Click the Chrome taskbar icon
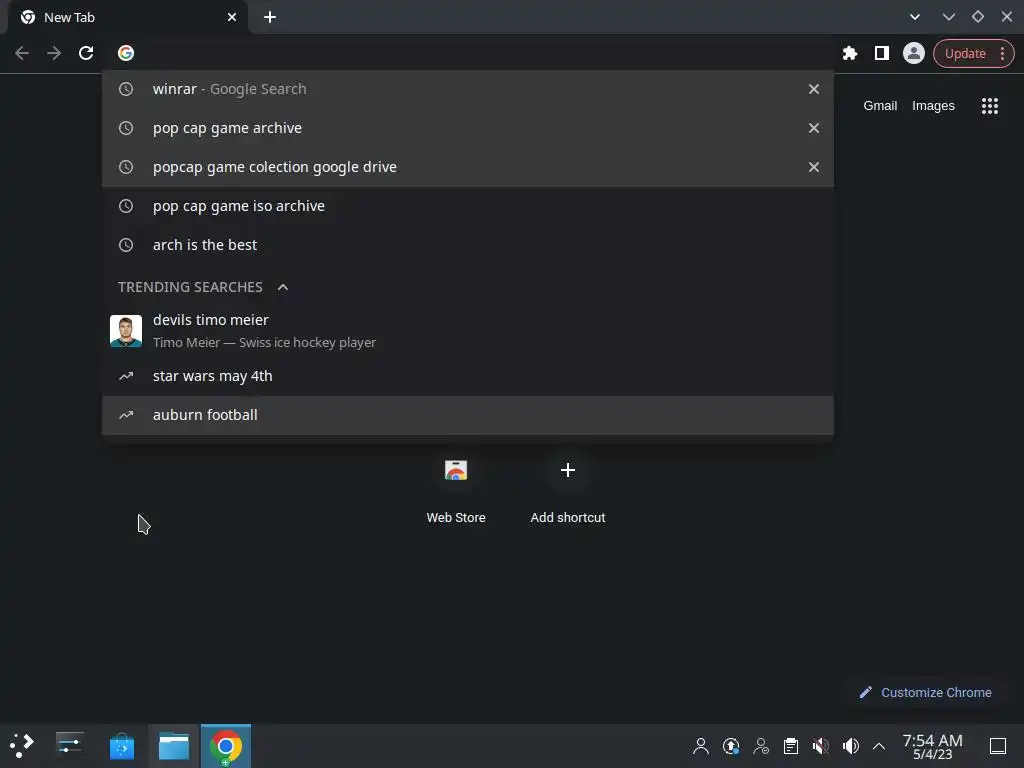This screenshot has width=1024, height=768. (226, 746)
